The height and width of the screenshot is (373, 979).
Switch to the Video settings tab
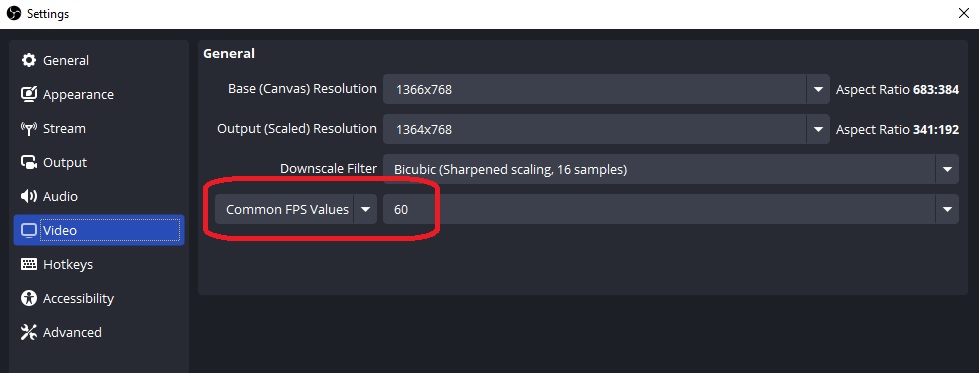(x=99, y=231)
